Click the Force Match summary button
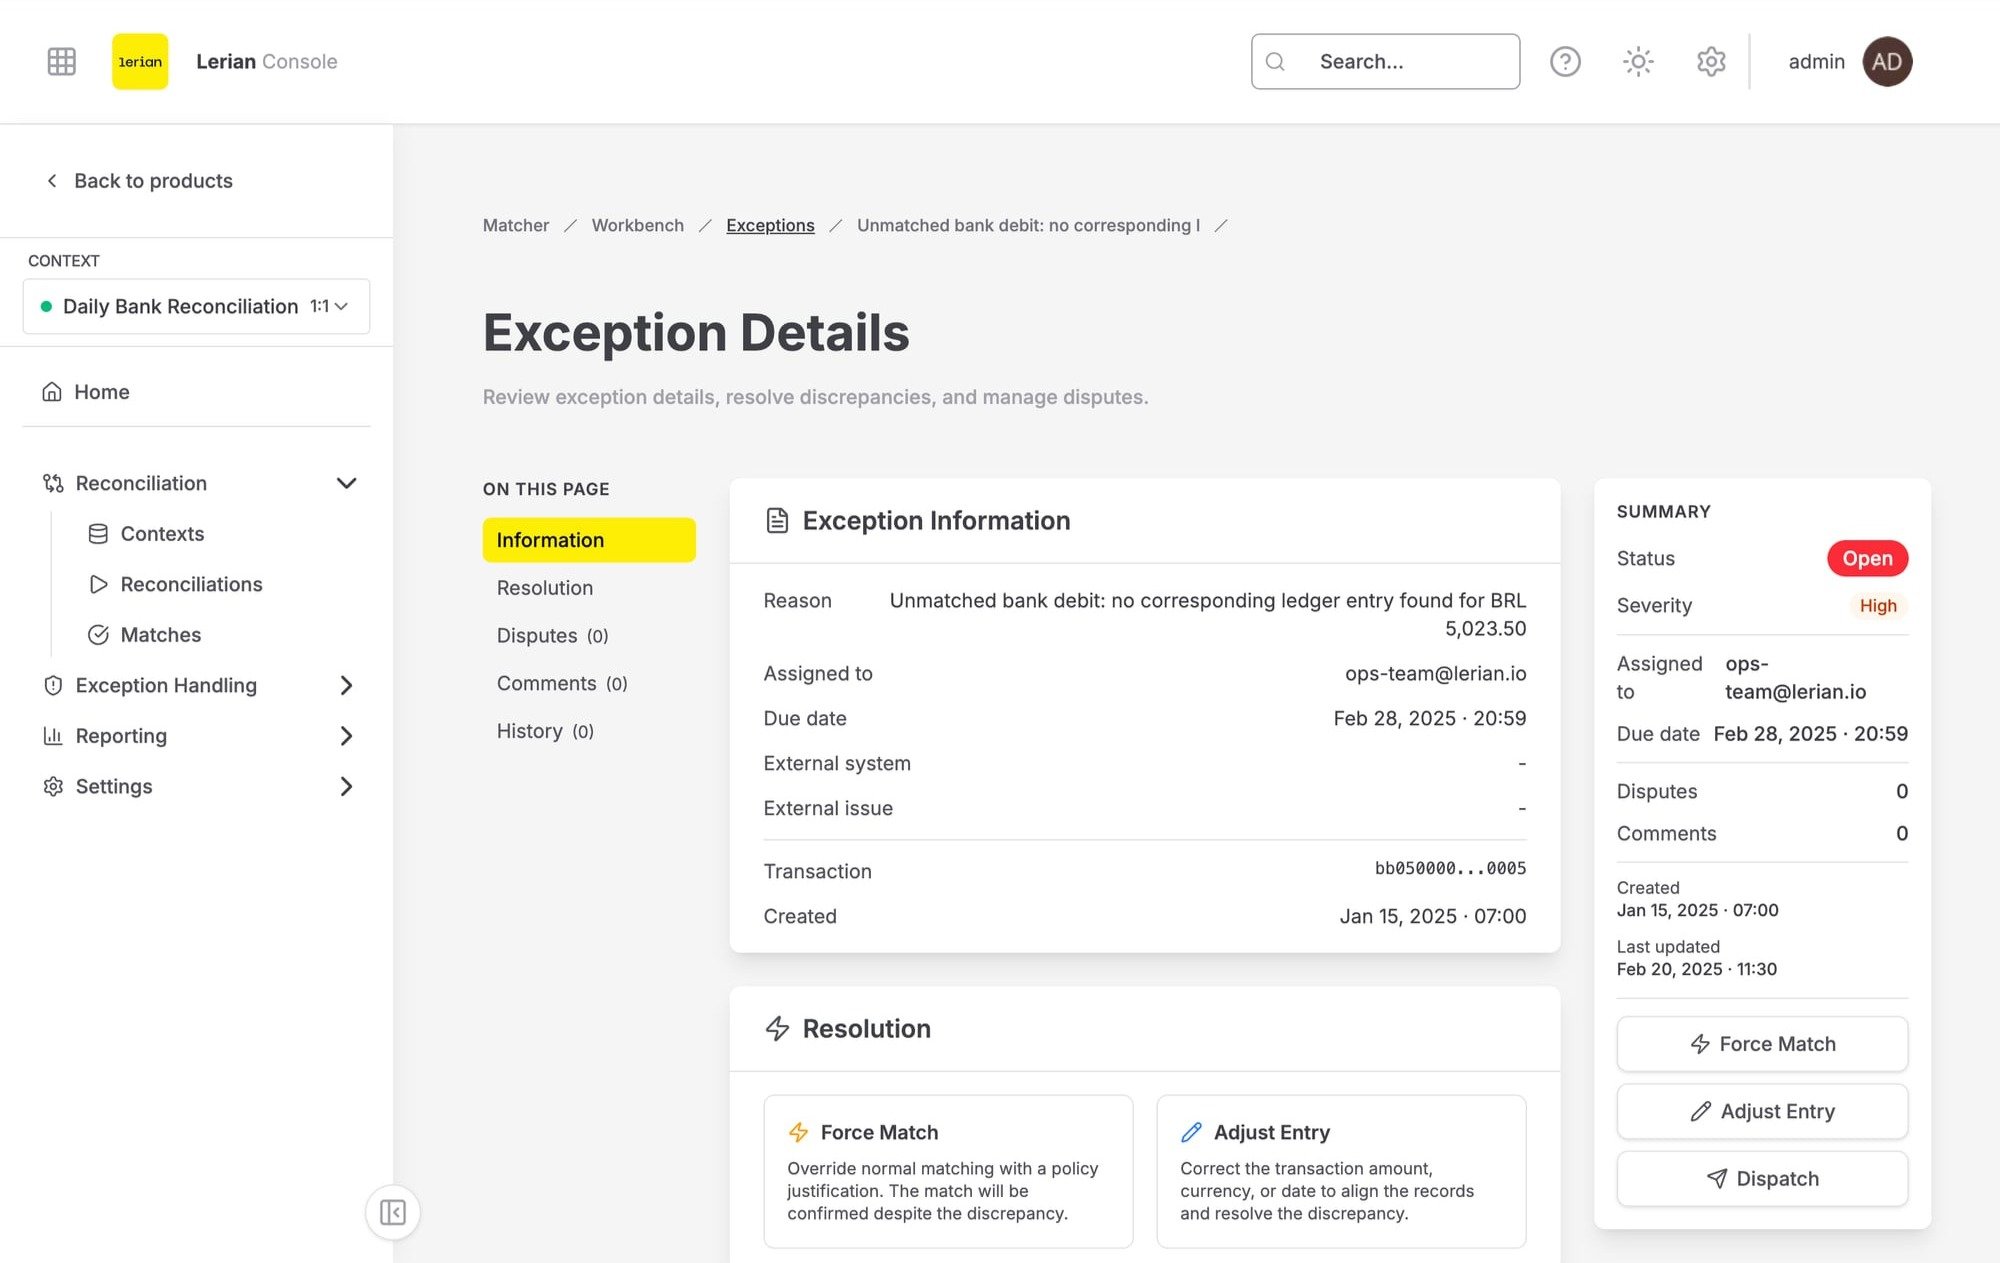The height and width of the screenshot is (1263, 2000). tap(1762, 1044)
